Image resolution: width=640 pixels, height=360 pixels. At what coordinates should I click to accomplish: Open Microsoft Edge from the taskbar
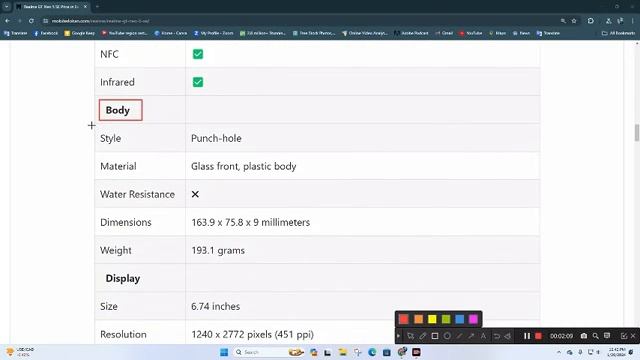372,352
